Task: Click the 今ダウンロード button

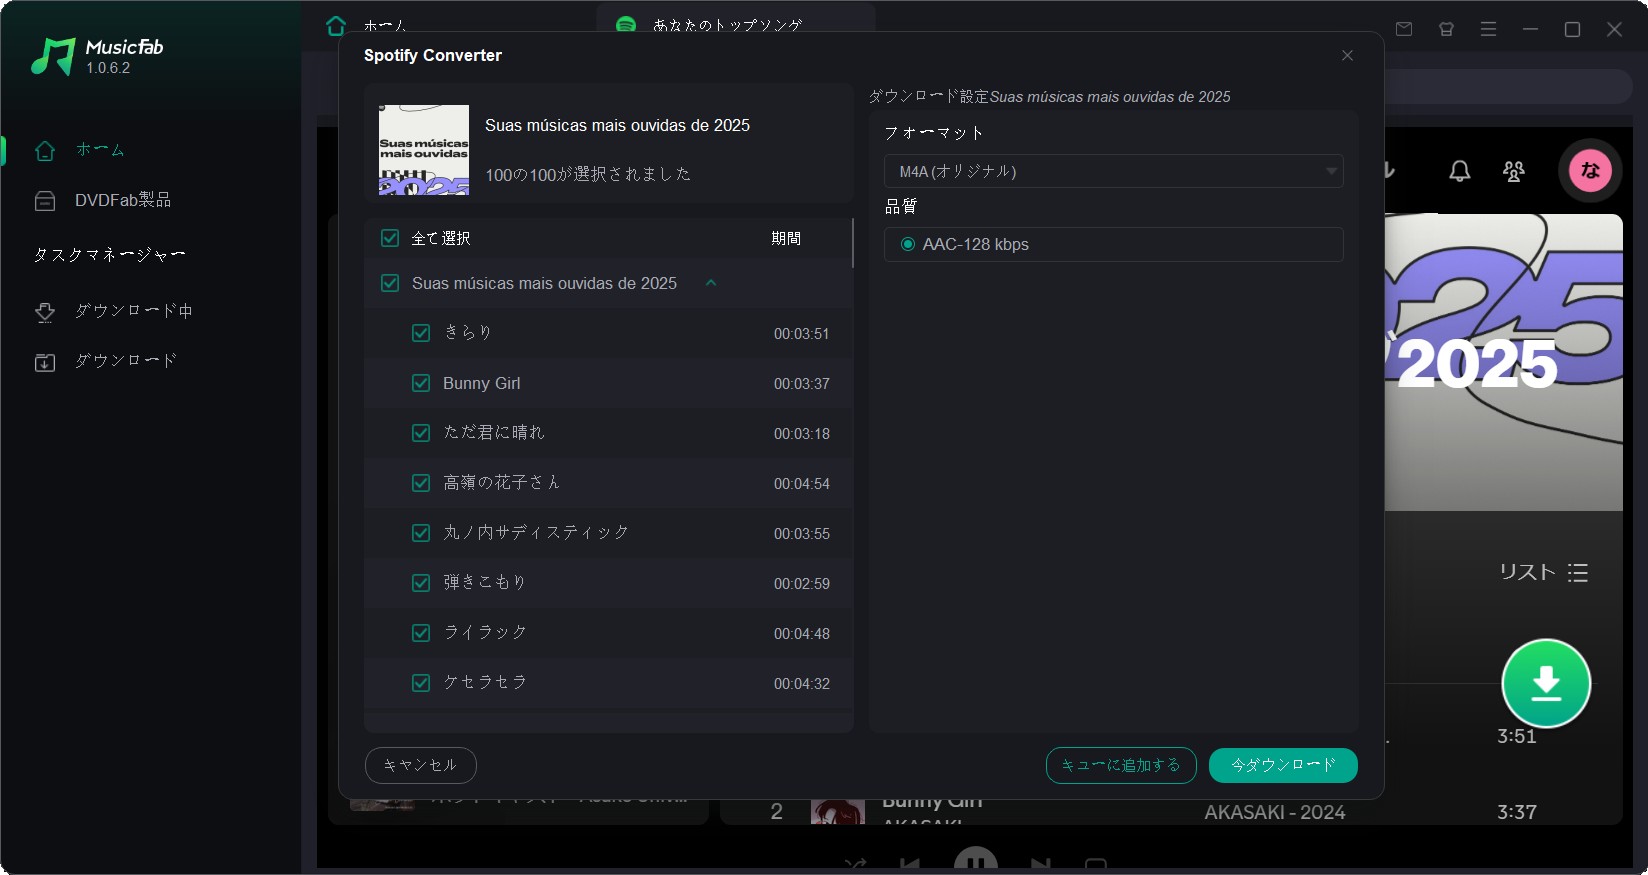Action: click(x=1283, y=765)
